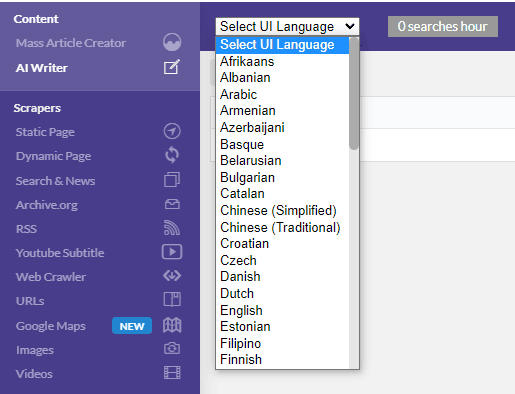Choose Chinese (Simplified) option
The height and width of the screenshot is (394, 515).
282,210
